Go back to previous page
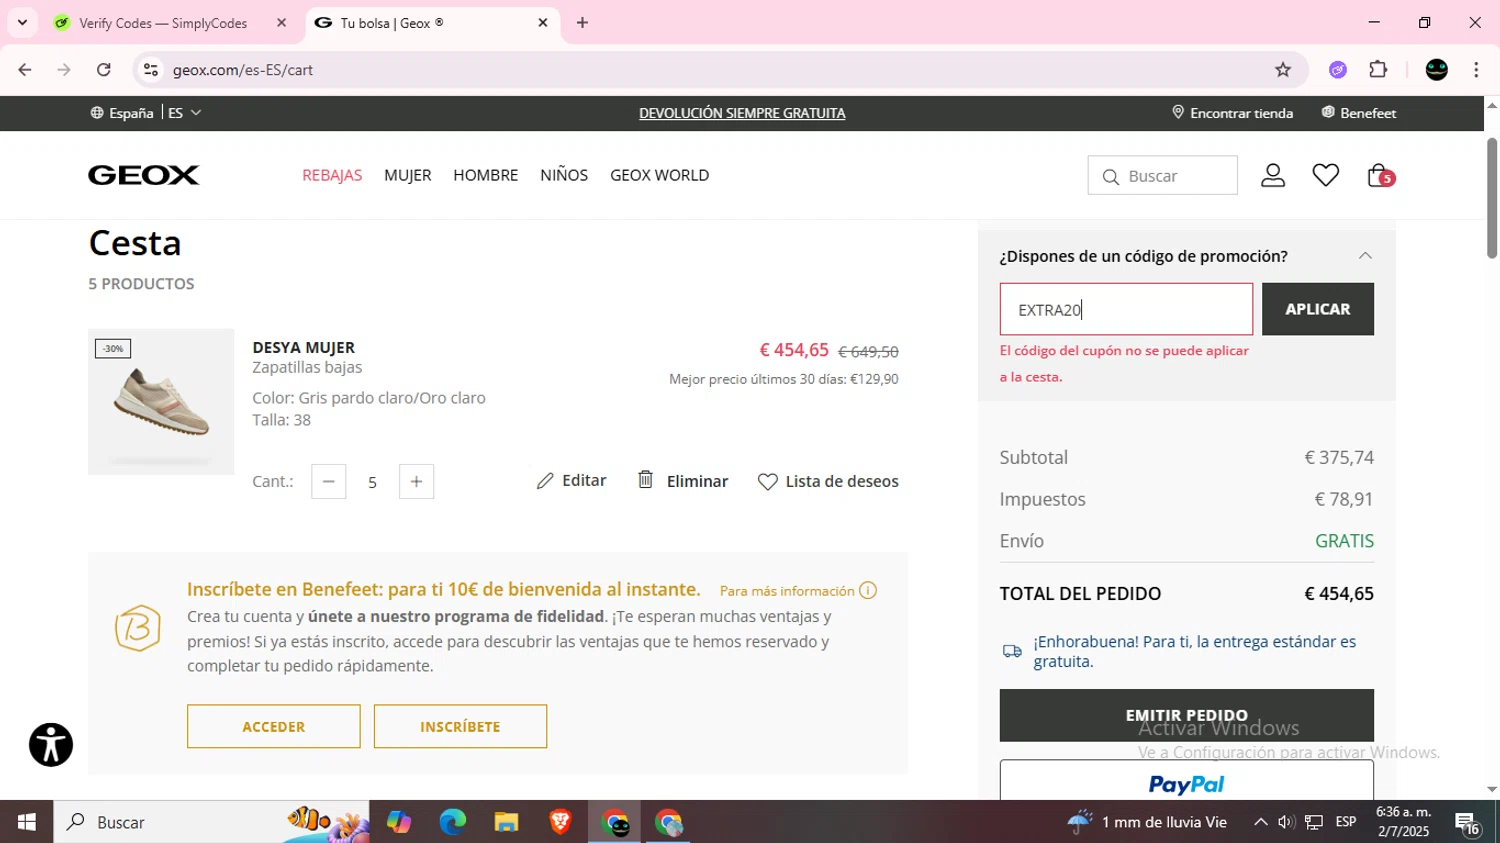This screenshot has width=1500, height=843. (25, 69)
